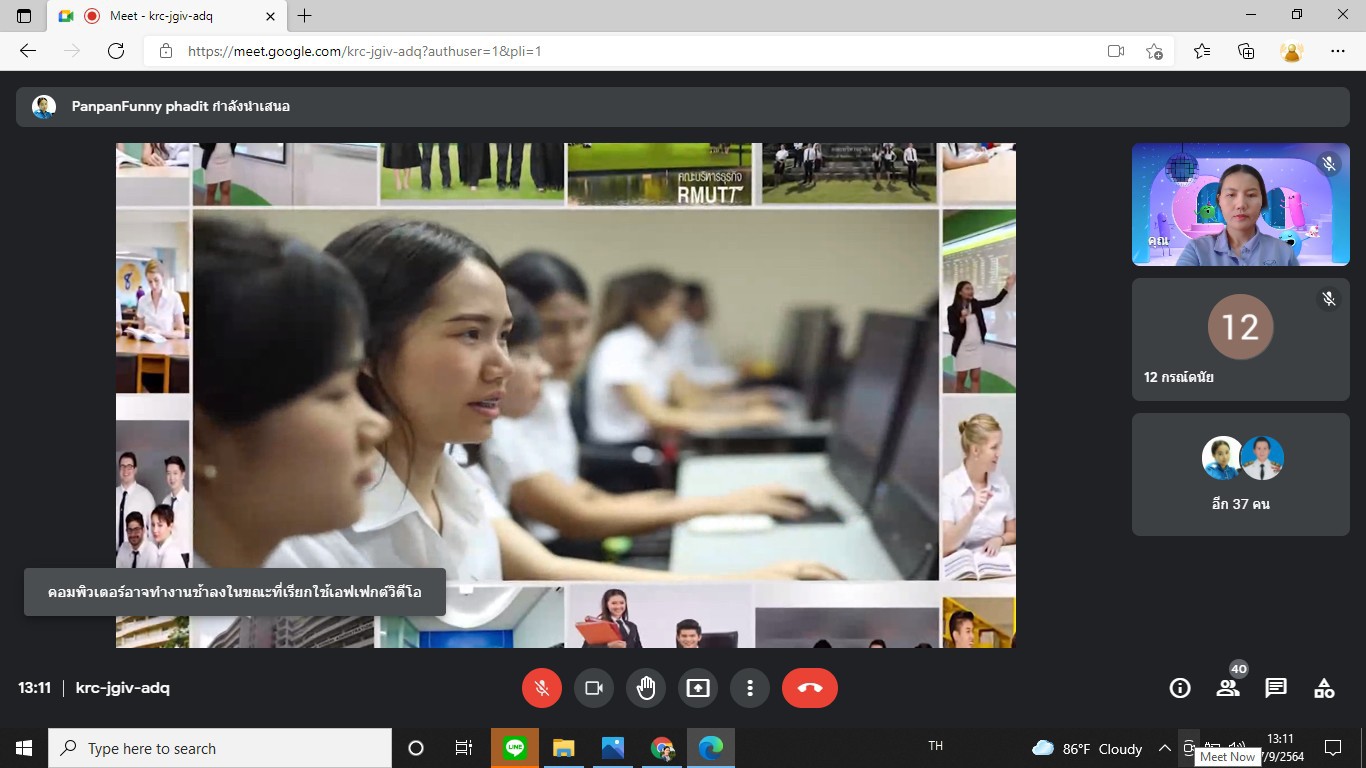Open Edge settings and more ellipsis menu
Screen dimensions: 1366x768
coord(1338,51)
